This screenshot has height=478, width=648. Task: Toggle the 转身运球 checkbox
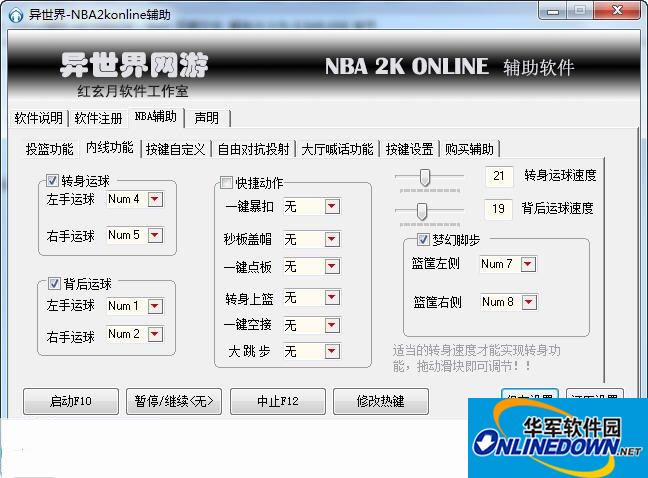click(52, 181)
